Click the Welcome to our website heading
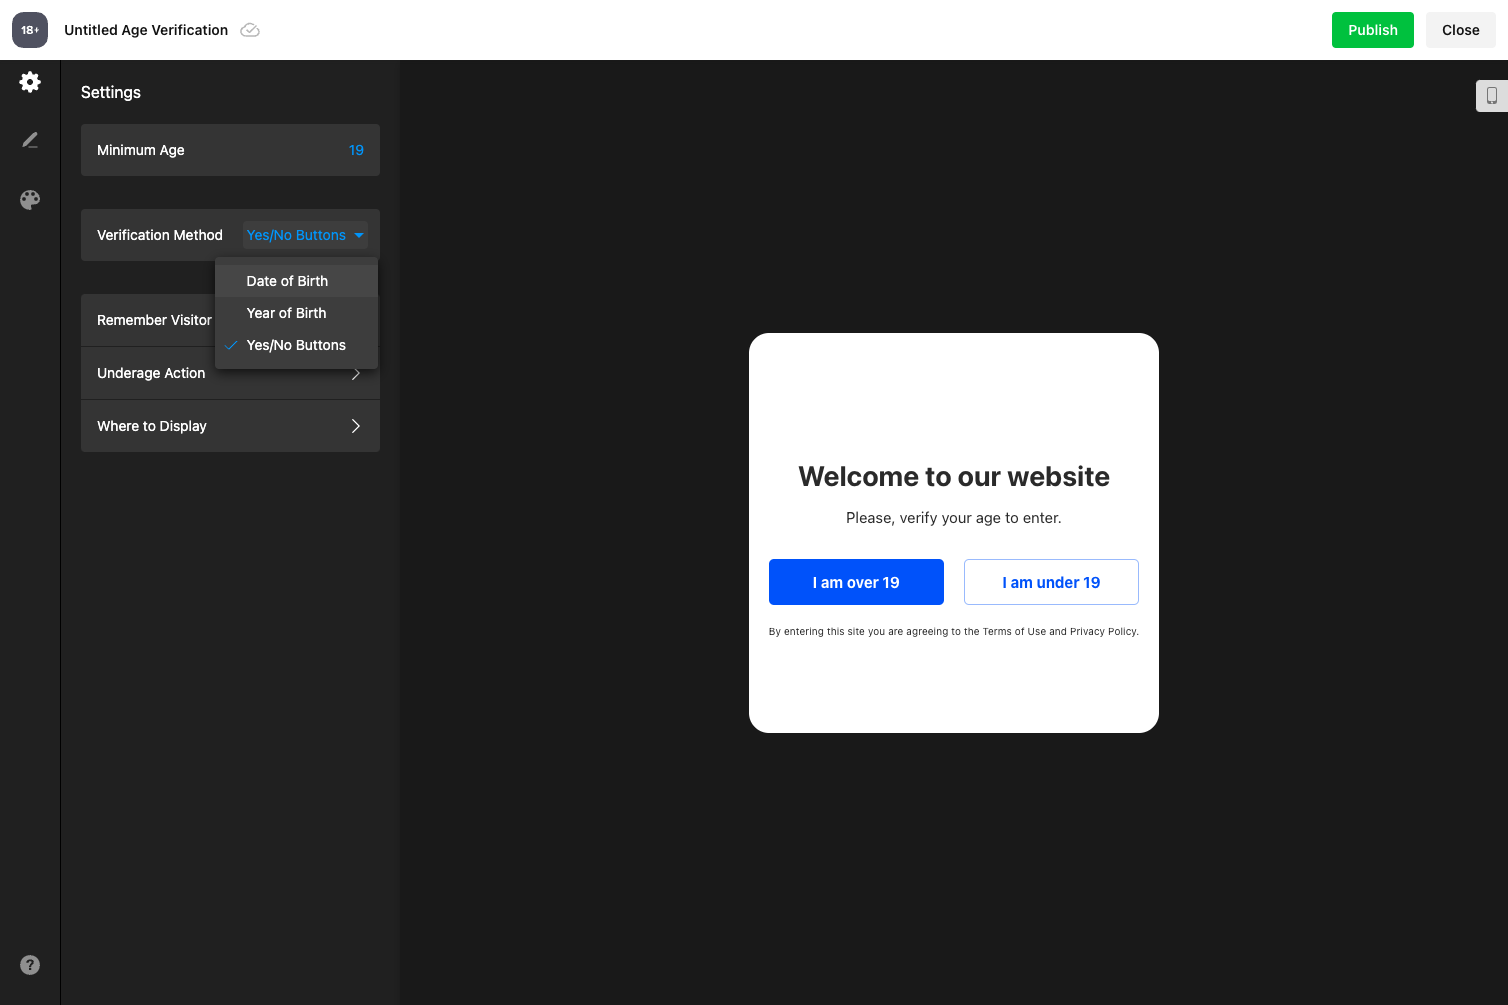This screenshot has height=1005, width=1508. (954, 476)
